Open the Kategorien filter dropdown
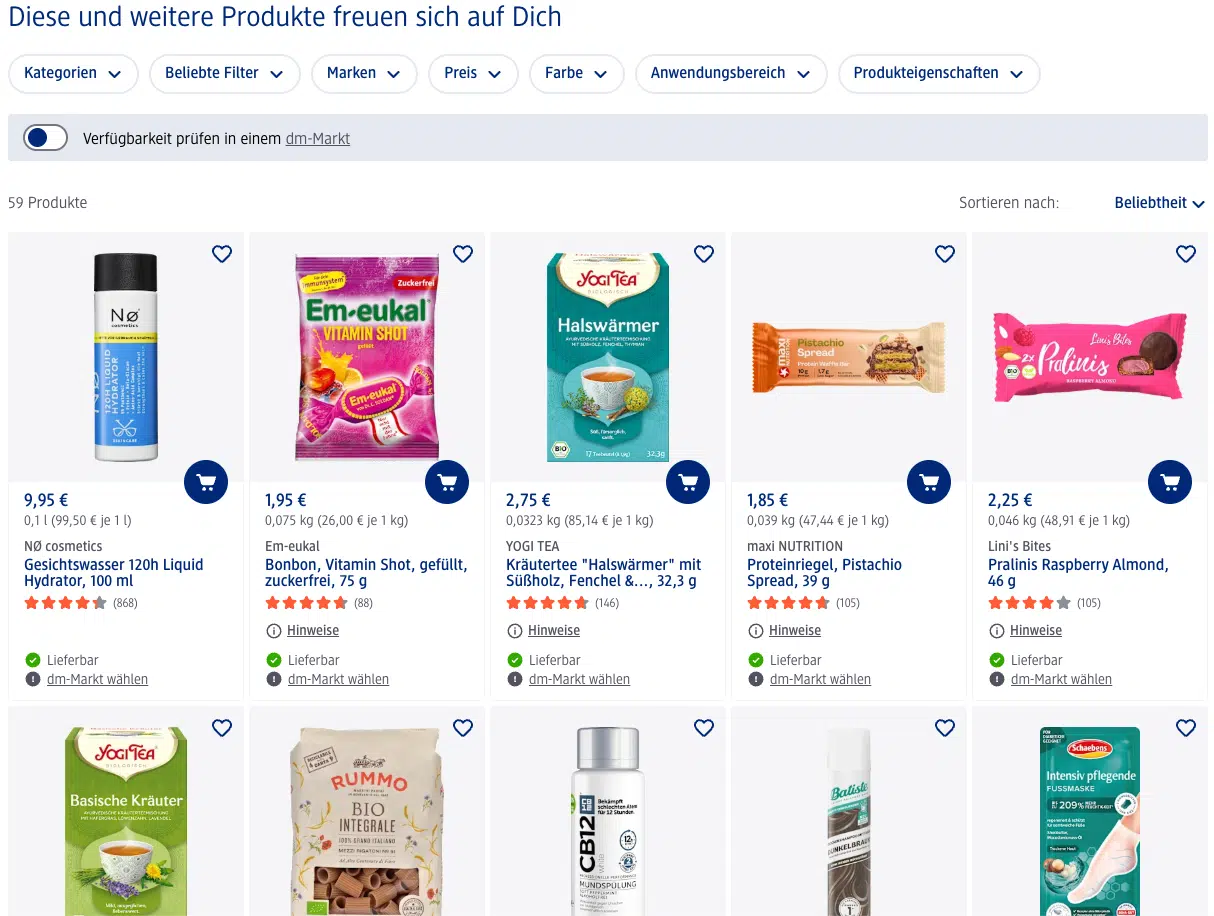The width and height of the screenshot is (1214, 916). 73,73
